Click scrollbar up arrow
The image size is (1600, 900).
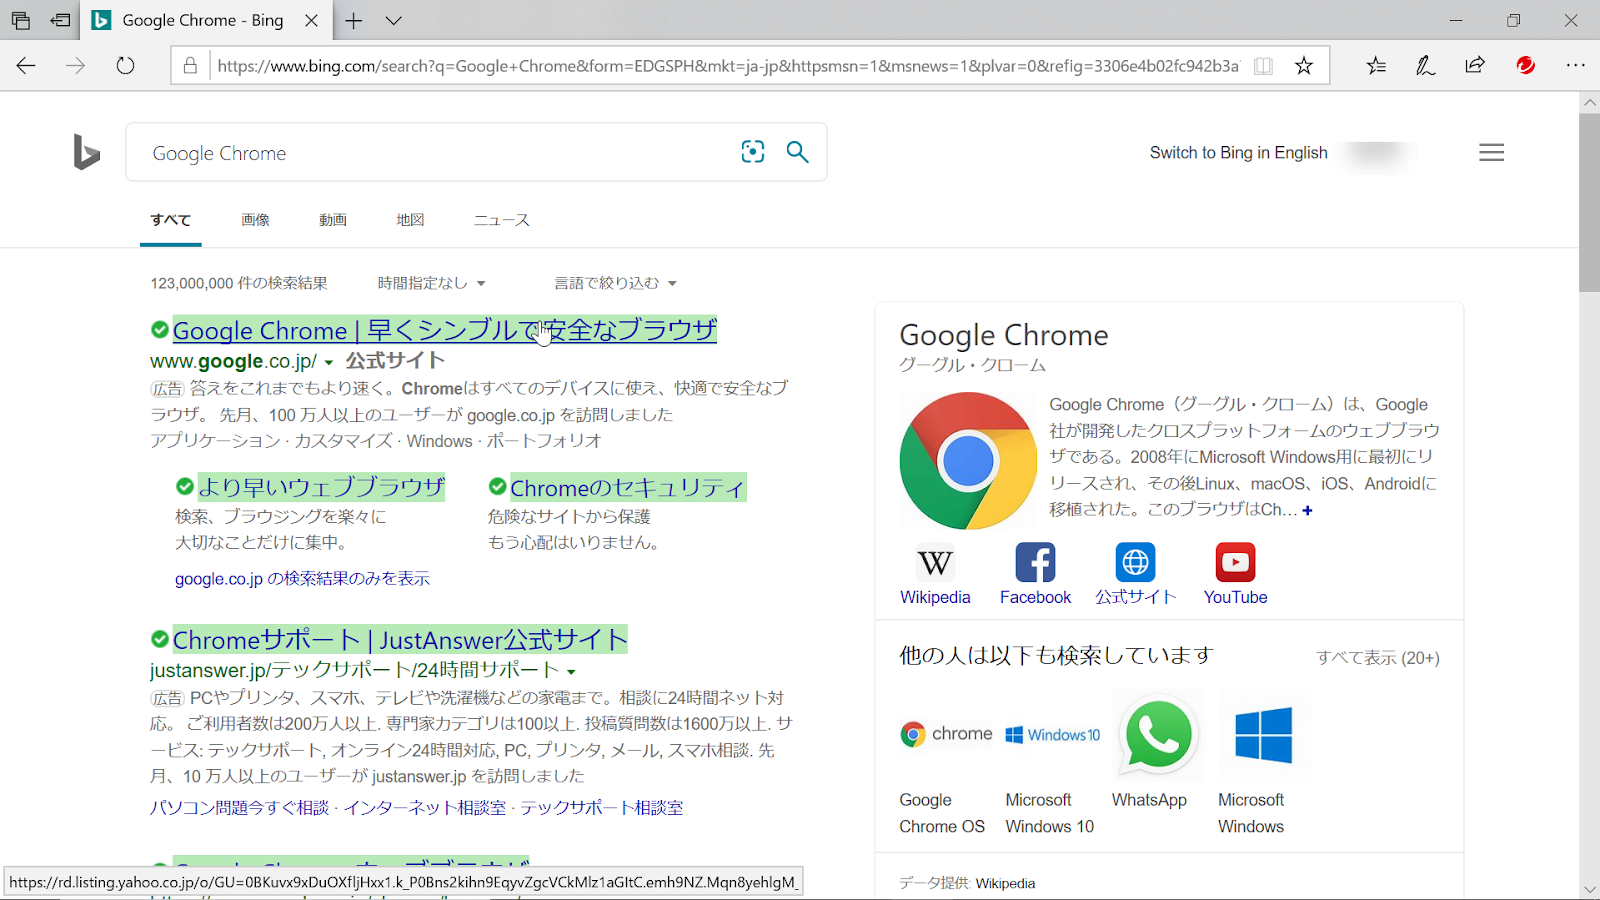(1589, 102)
